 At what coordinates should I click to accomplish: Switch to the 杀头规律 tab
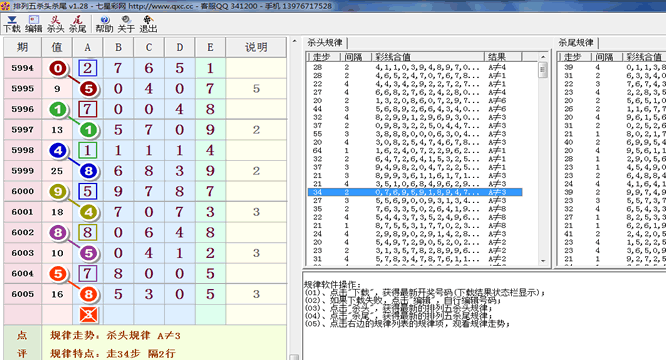pos(325,42)
